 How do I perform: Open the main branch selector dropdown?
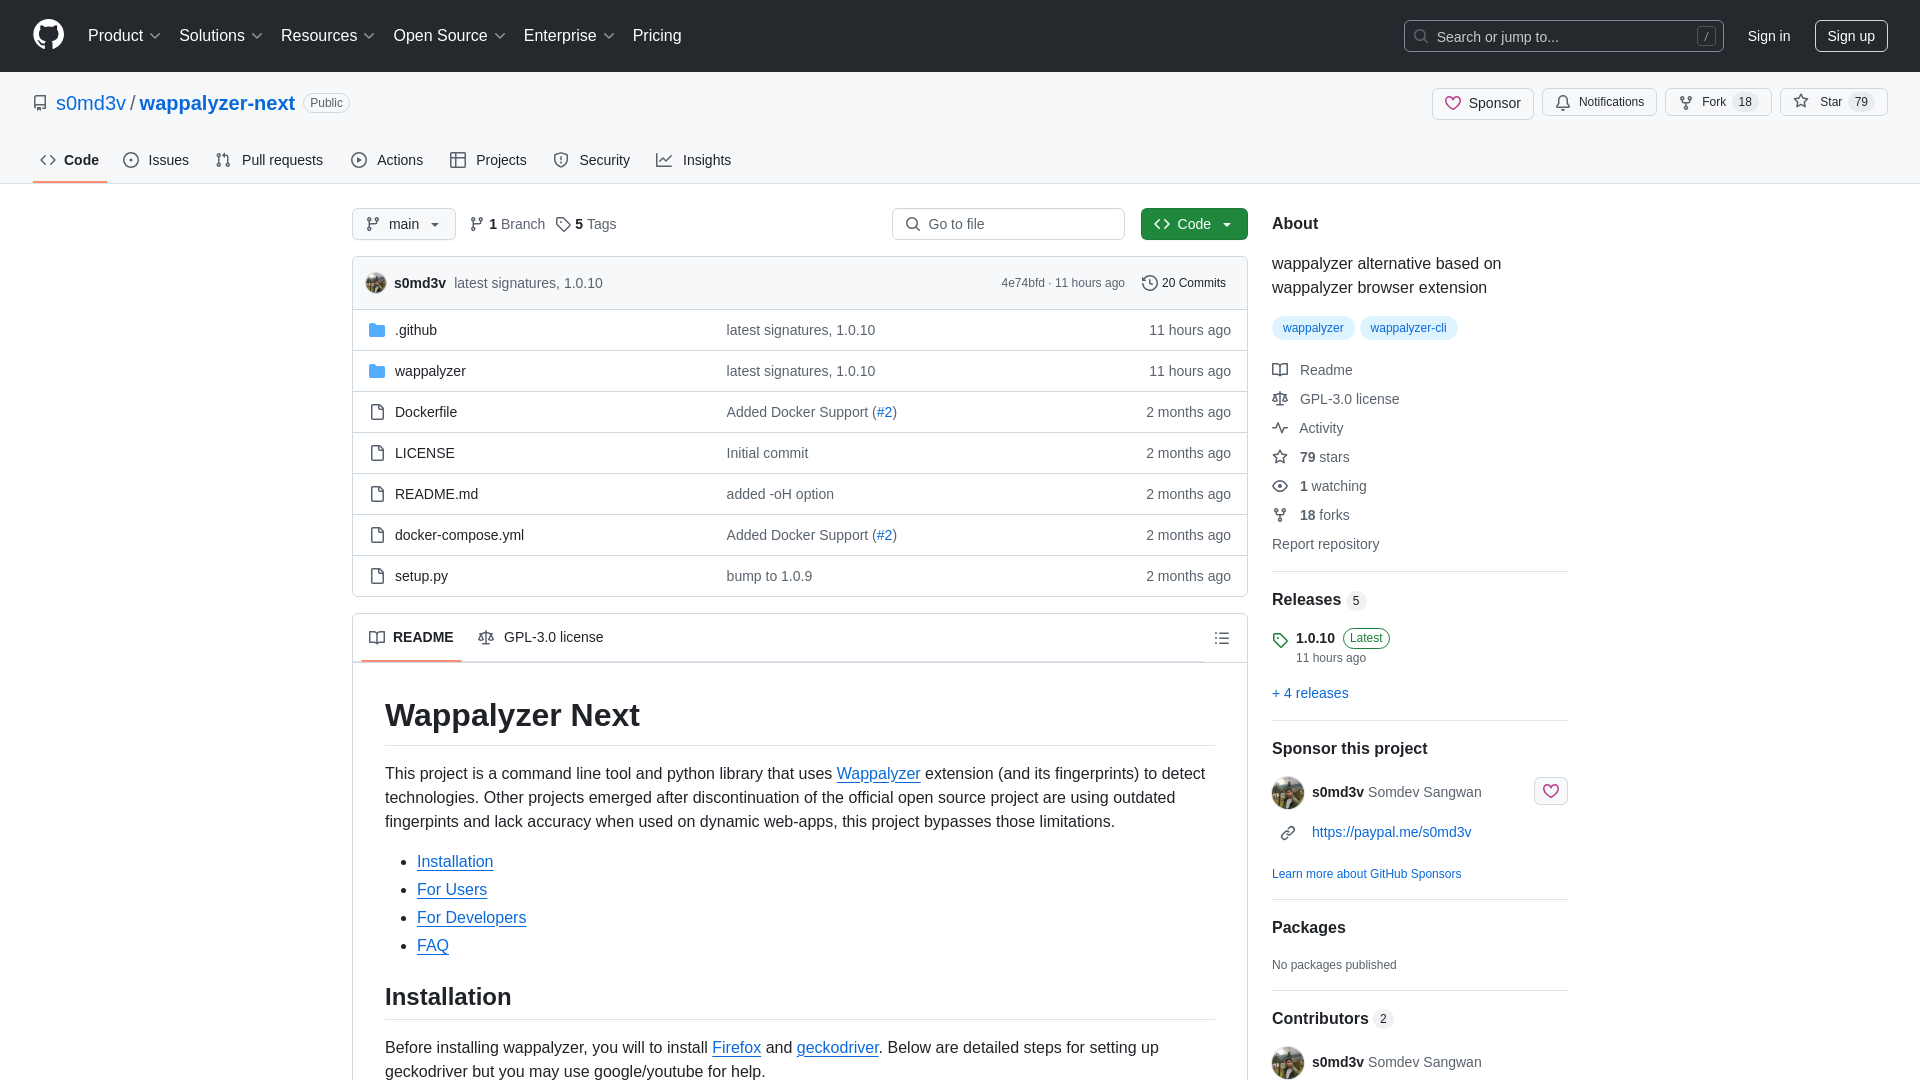pos(404,224)
